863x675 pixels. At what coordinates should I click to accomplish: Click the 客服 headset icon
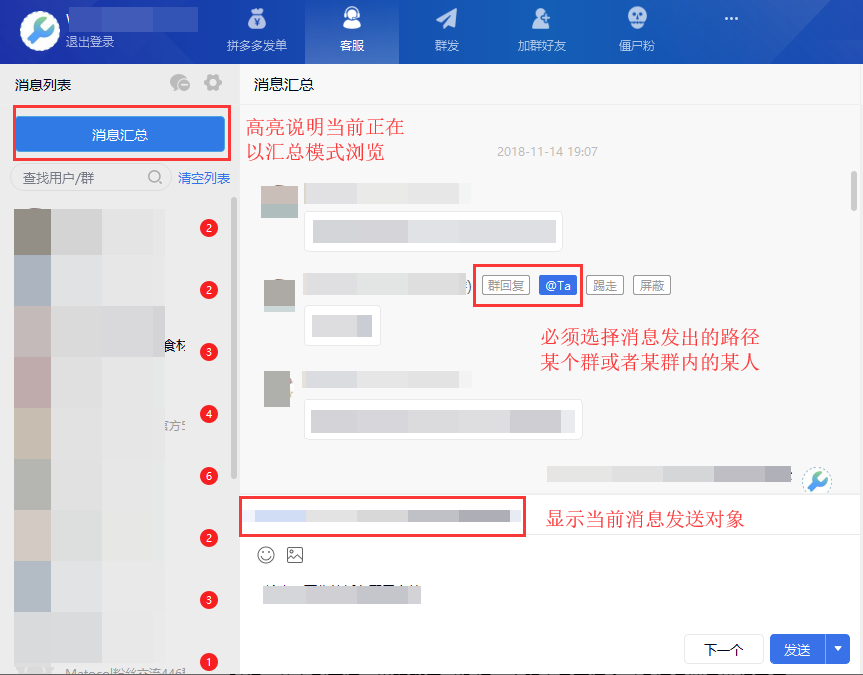(x=352, y=18)
